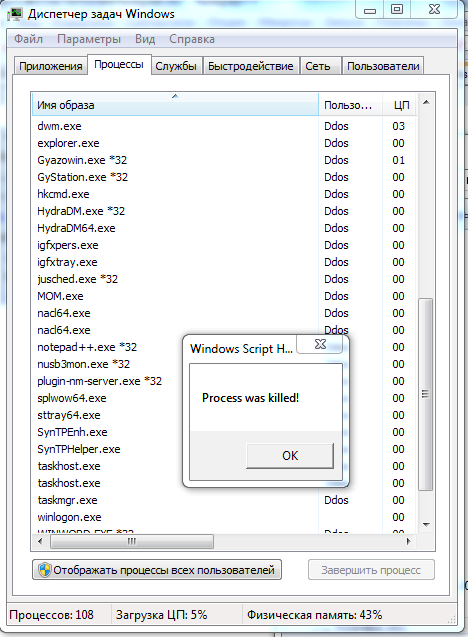Click shield icon on show all users button

pyautogui.click(x=45, y=570)
